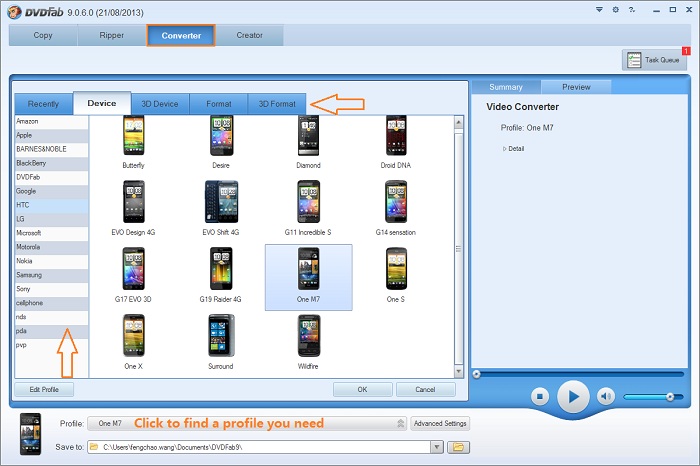The width and height of the screenshot is (700, 466).
Task: Play the video preview
Action: click(x=573, y=396)
